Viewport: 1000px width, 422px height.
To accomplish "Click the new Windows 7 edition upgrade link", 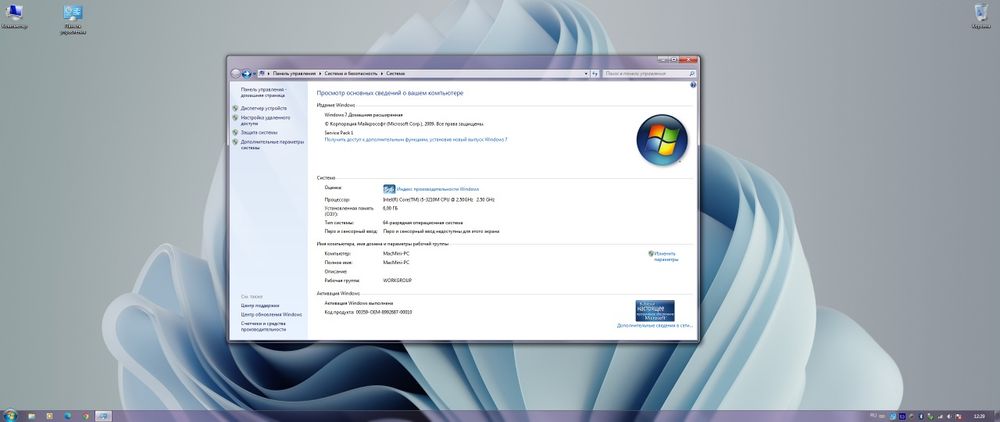I will 416,139.
